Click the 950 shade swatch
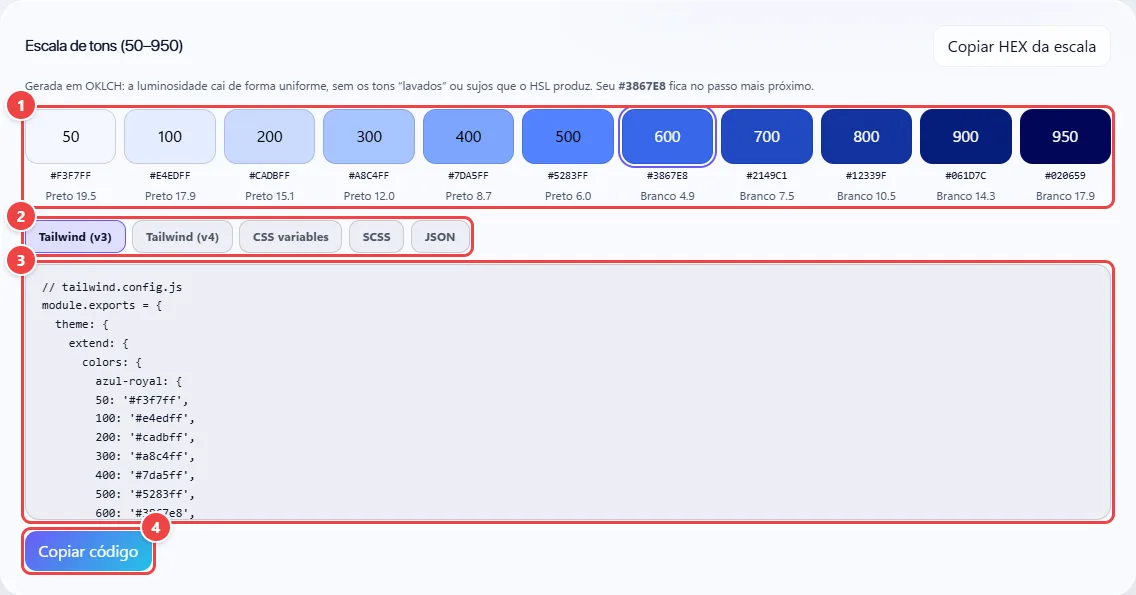 pyautogui.click(x=1065, y=136)
